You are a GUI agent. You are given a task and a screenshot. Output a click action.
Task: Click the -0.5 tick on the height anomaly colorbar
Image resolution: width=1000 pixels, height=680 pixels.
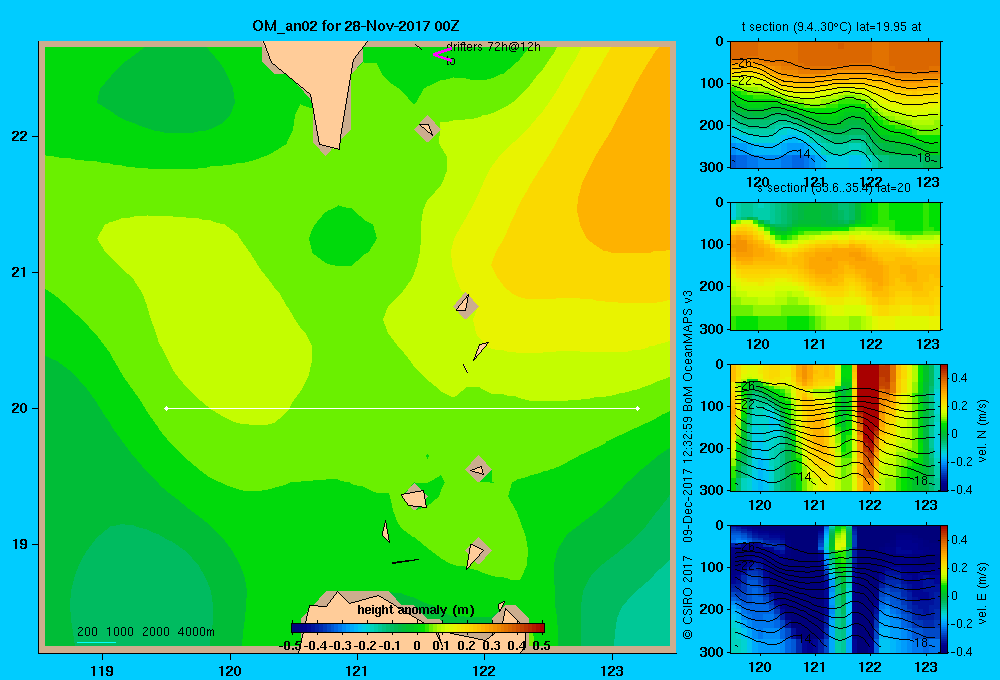pyautogui.click(x=290, y=646)
